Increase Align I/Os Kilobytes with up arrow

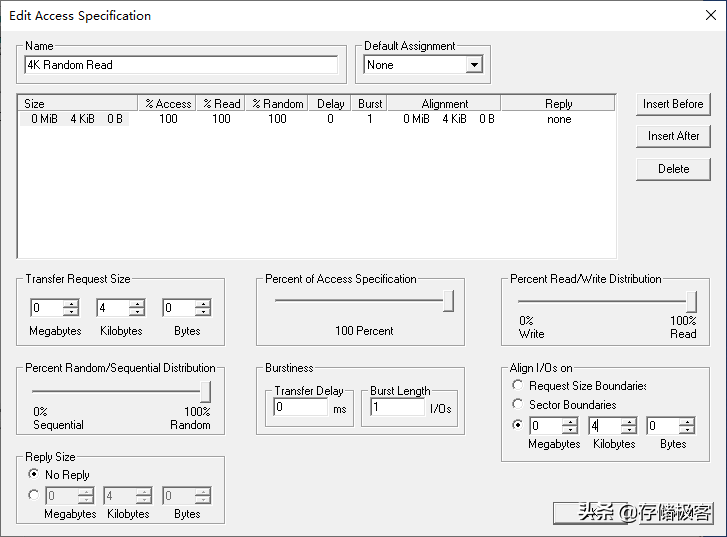[629, 422]
